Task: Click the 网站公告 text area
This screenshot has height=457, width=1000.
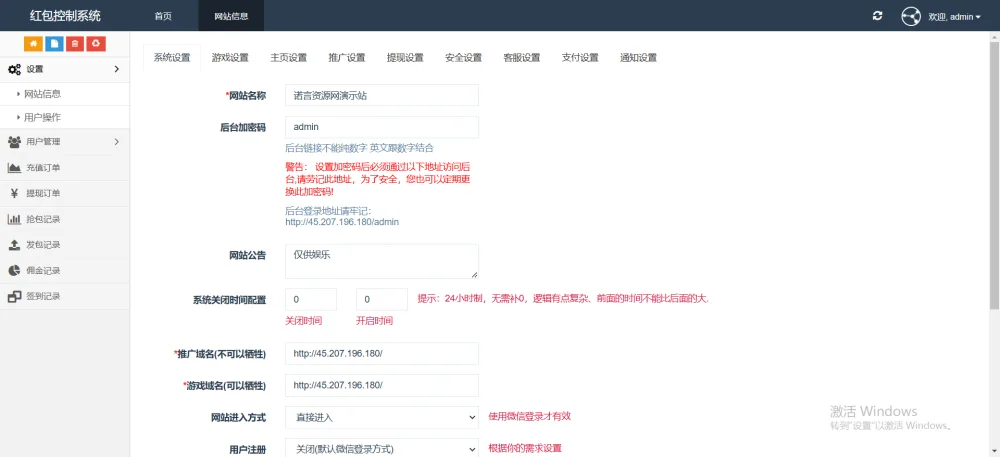Action: click(381, 261)
